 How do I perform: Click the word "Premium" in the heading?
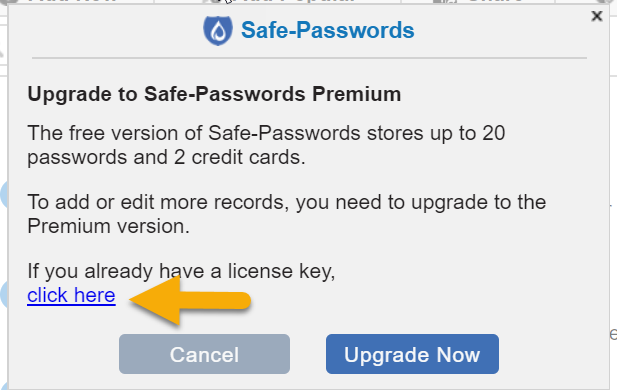click(357, 94)
